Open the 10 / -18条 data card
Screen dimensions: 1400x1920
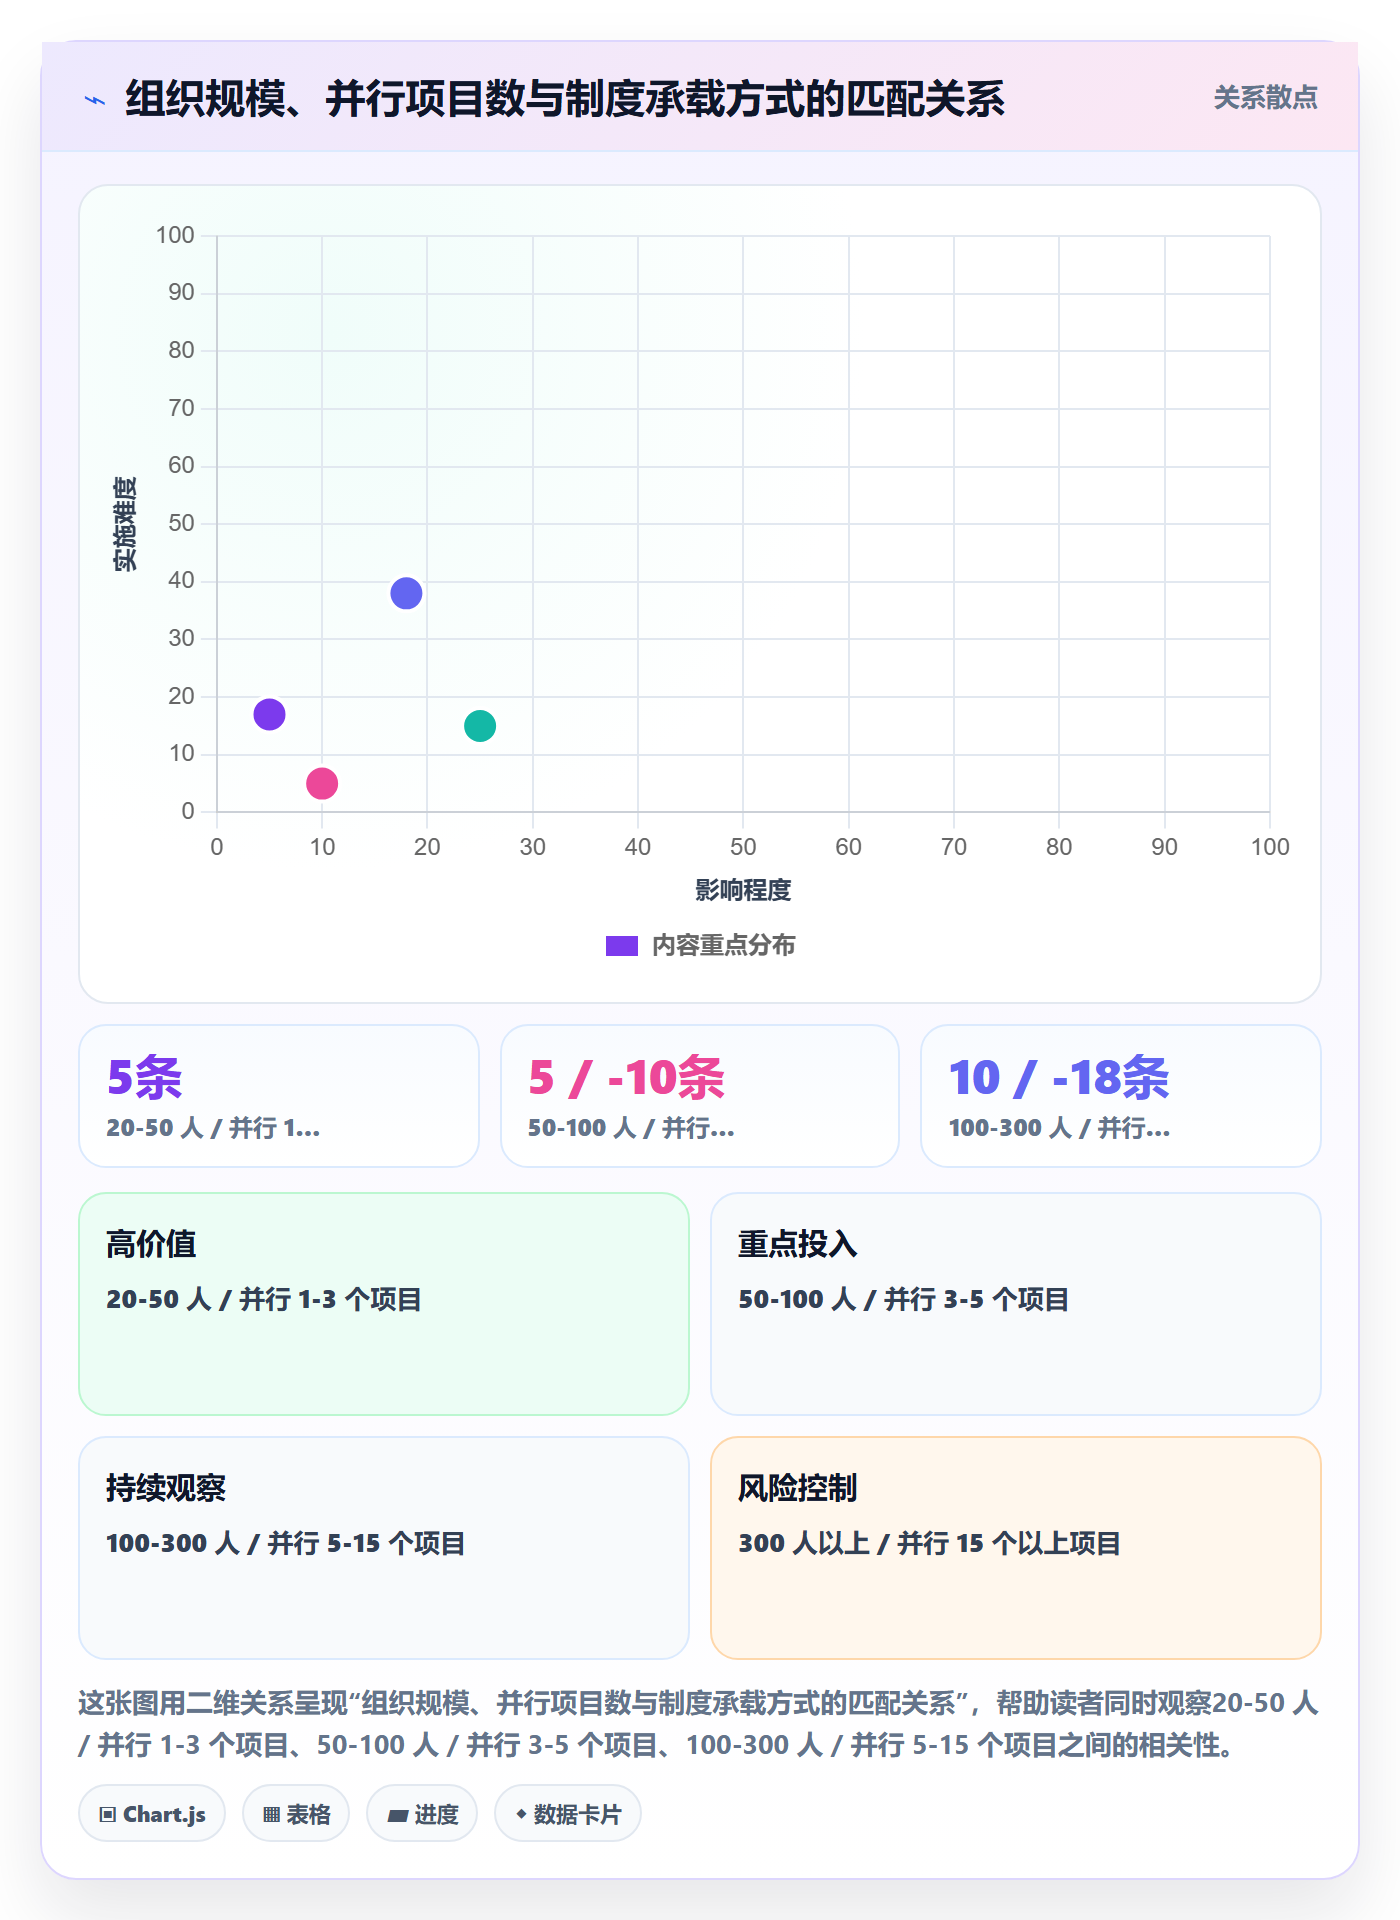(1121, 1096)
